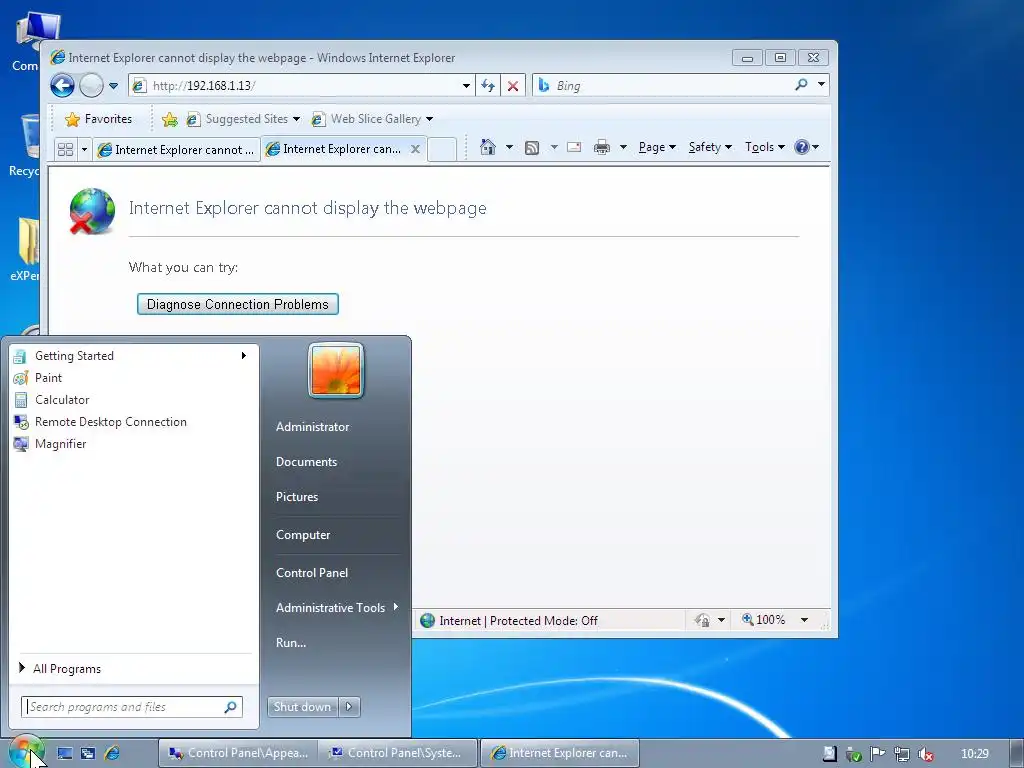Click the Home page icon
Image resolution: width=1024 pixels, height=768 pixels.
488,147
